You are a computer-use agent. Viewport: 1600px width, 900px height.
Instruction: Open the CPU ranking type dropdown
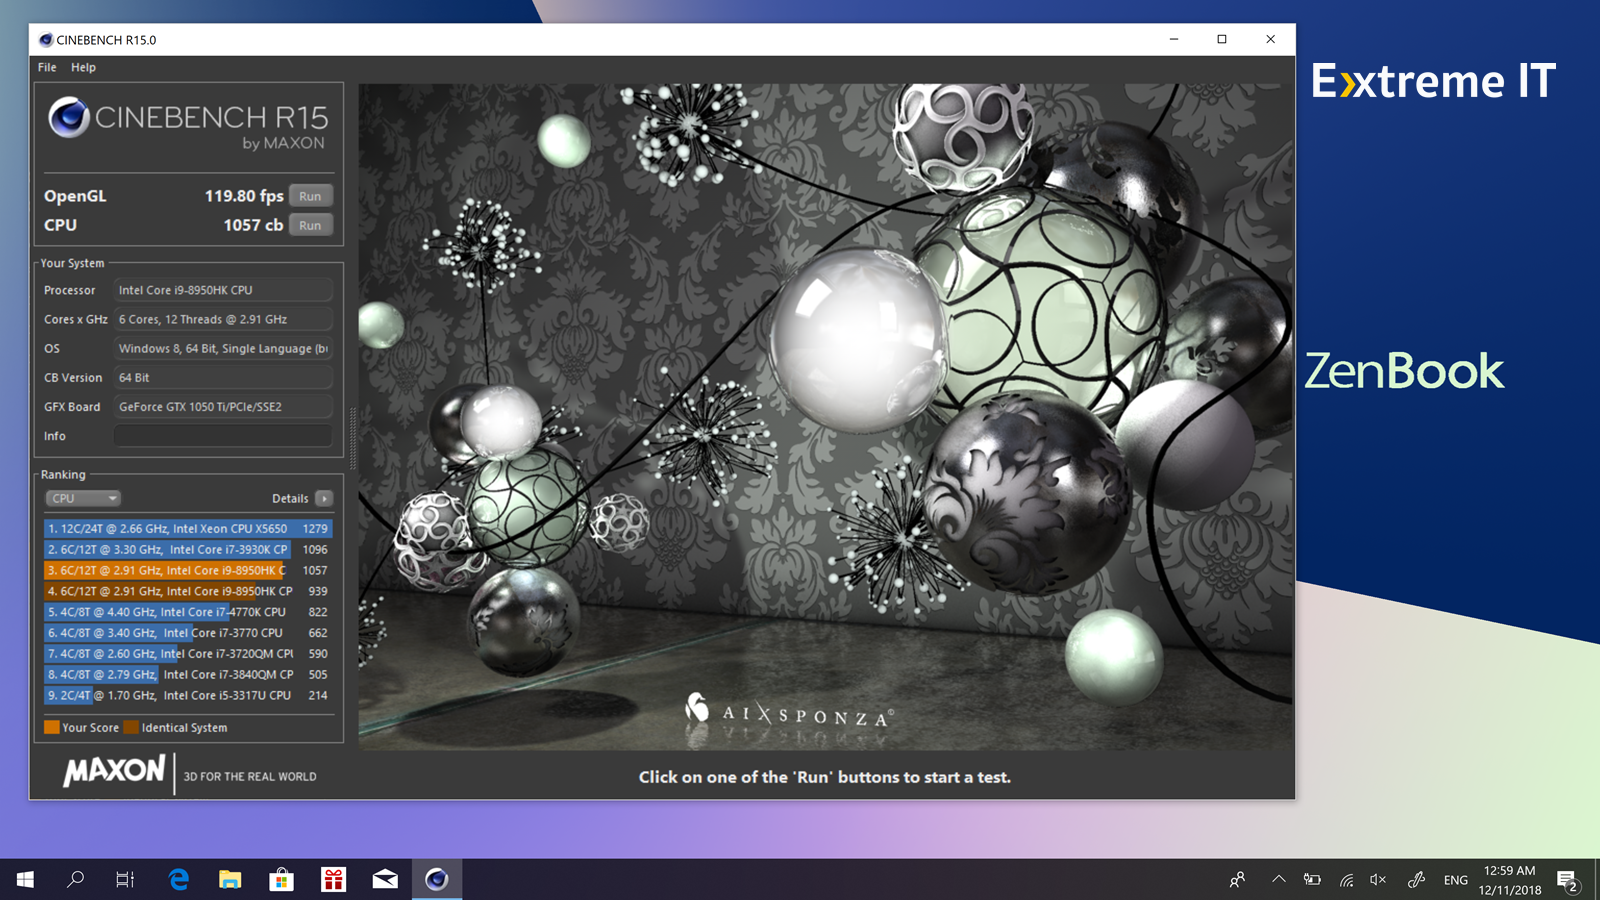pyautogui.click(x=83, y=498)
